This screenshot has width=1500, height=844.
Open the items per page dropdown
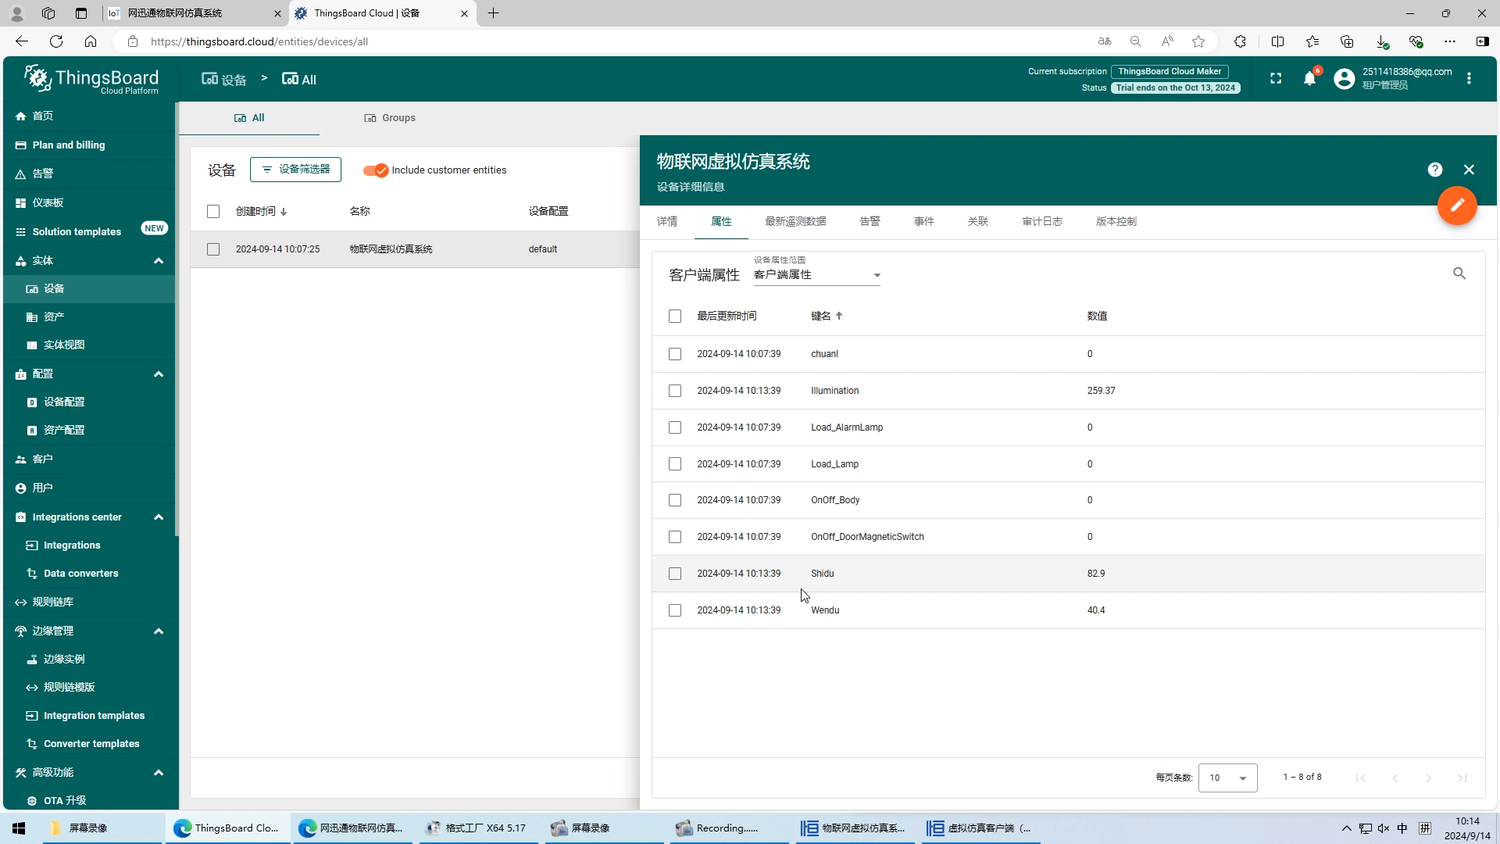1227,778
